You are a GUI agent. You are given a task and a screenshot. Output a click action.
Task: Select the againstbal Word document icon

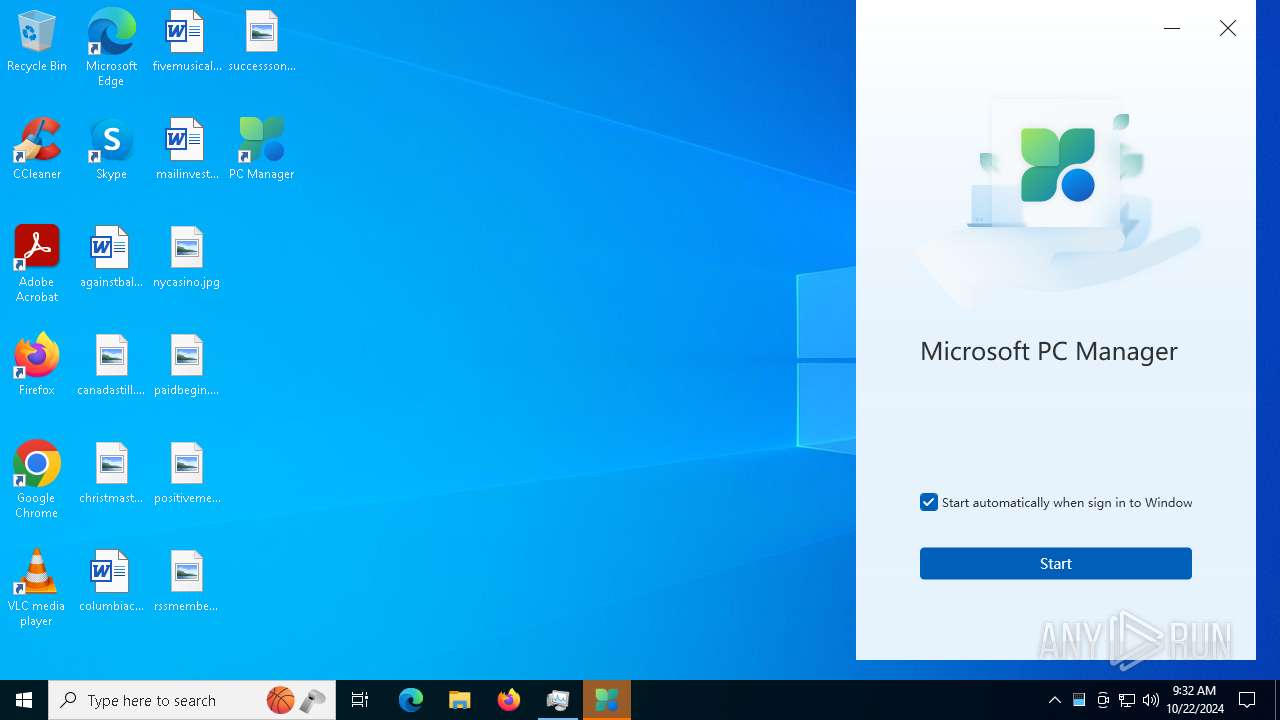[111, 258]
